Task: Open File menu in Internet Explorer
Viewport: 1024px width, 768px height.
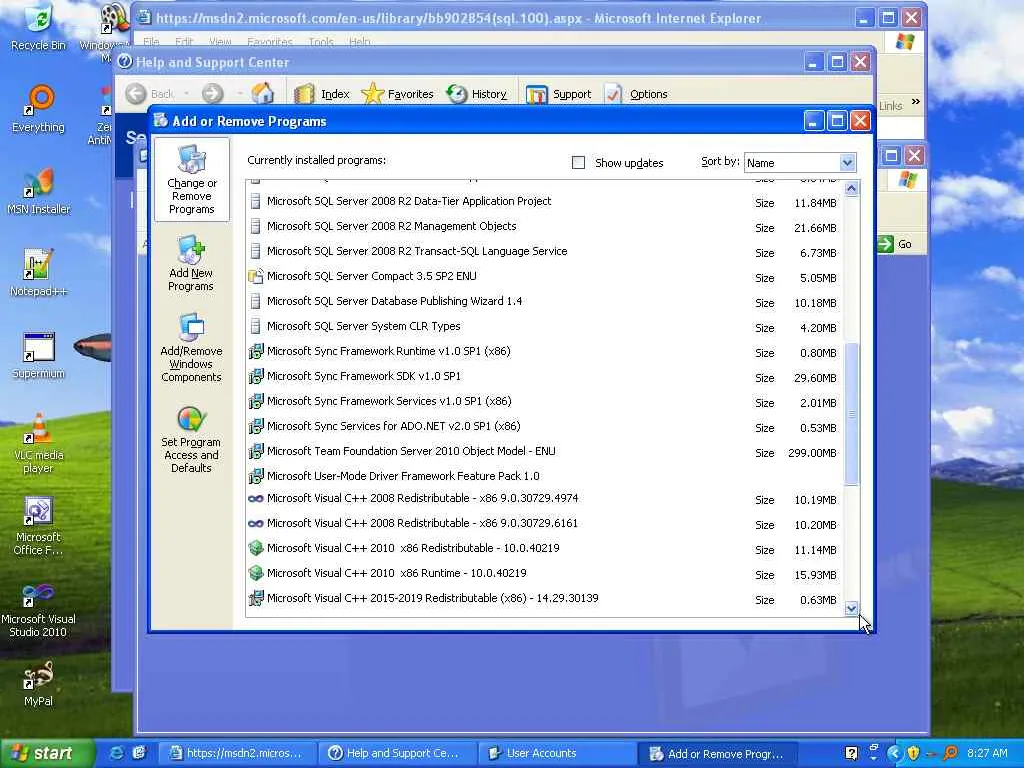Action: click(151, 42)
